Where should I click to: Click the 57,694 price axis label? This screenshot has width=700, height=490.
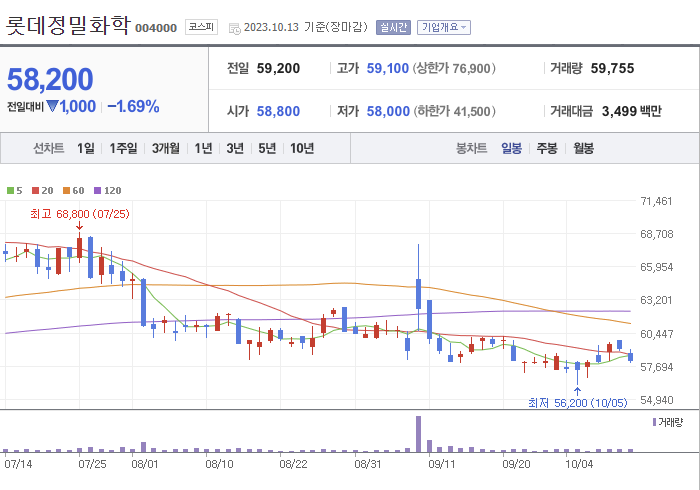click(657, 367)
